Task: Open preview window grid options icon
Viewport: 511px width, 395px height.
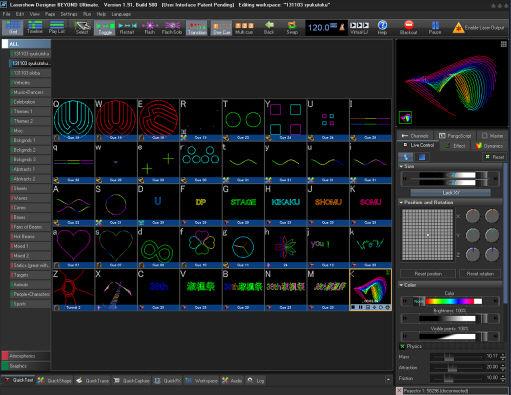Action: (x=503, y=44)
